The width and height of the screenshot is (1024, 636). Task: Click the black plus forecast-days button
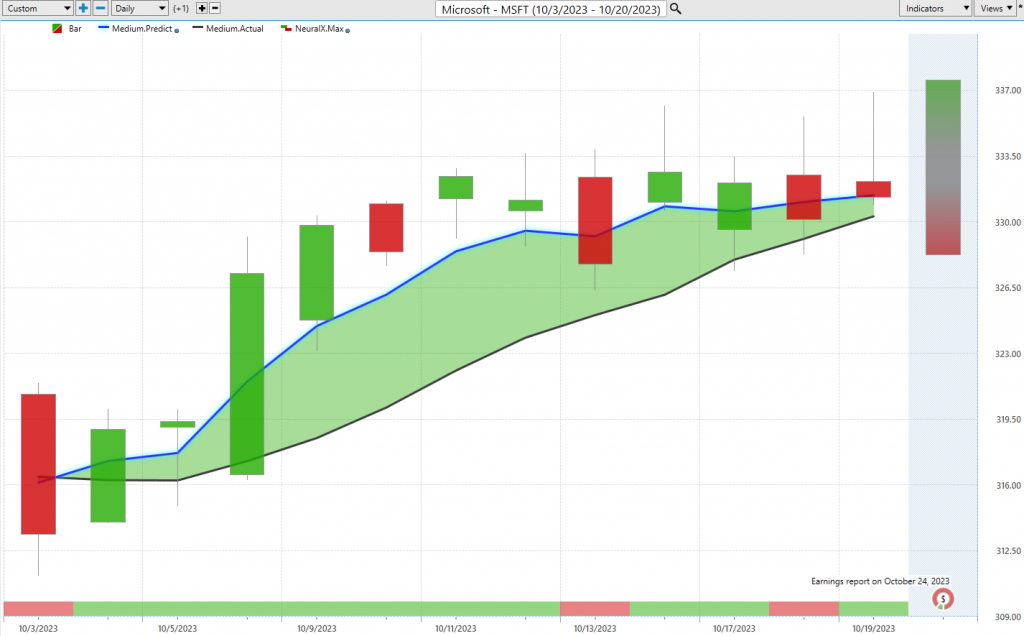coord(202,8)
